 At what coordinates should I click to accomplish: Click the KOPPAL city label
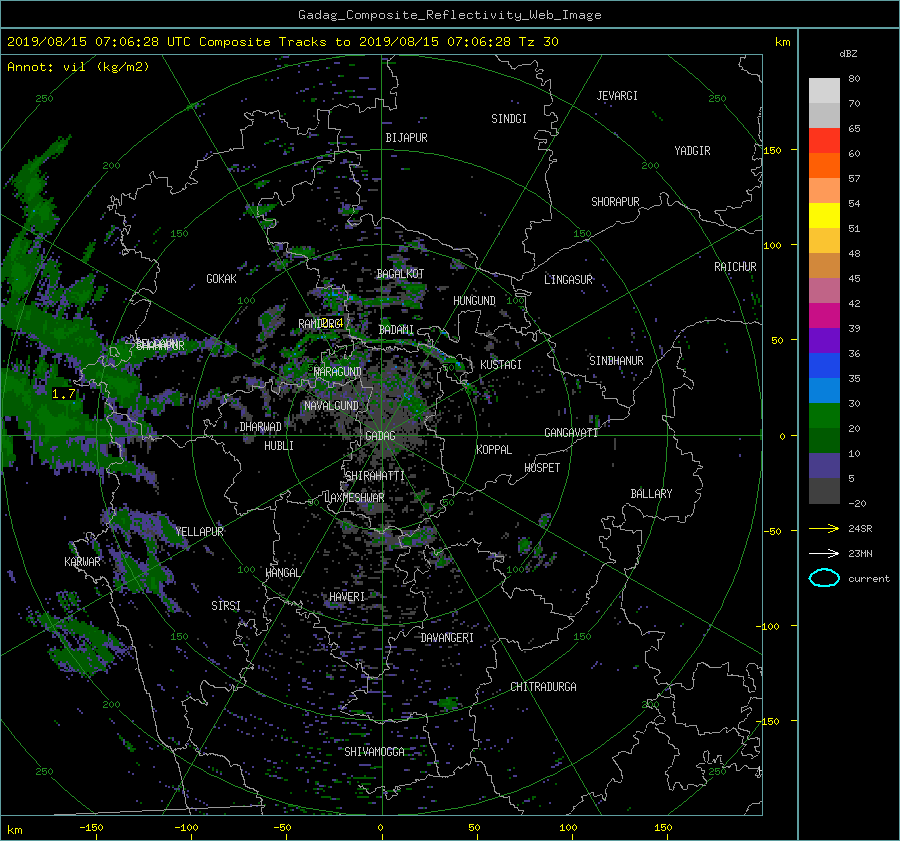click(494, 450)
